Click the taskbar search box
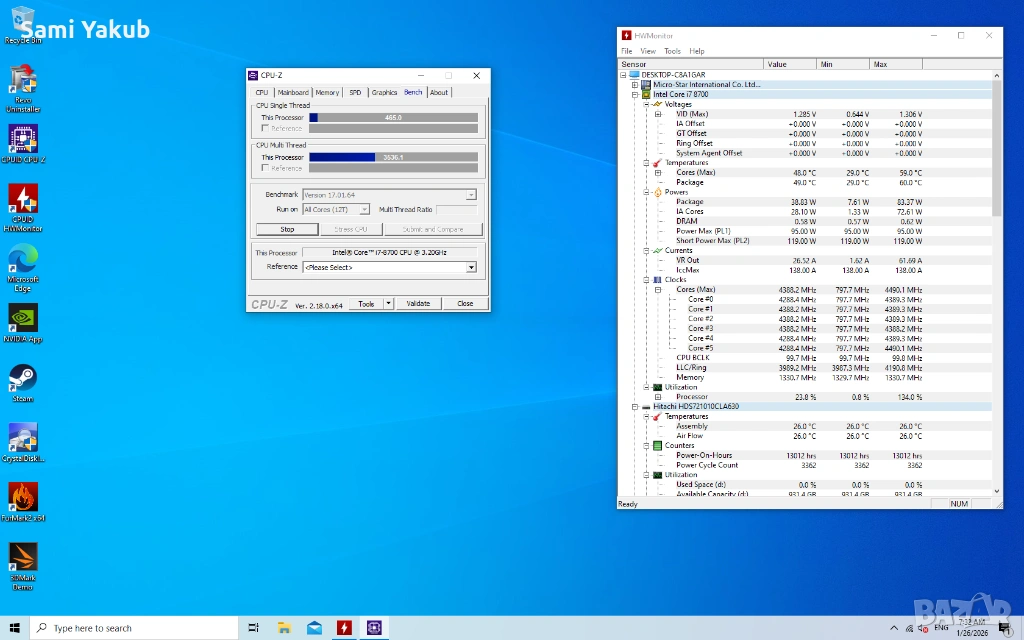Viewport: 1024px width, 640px height. 135,628
